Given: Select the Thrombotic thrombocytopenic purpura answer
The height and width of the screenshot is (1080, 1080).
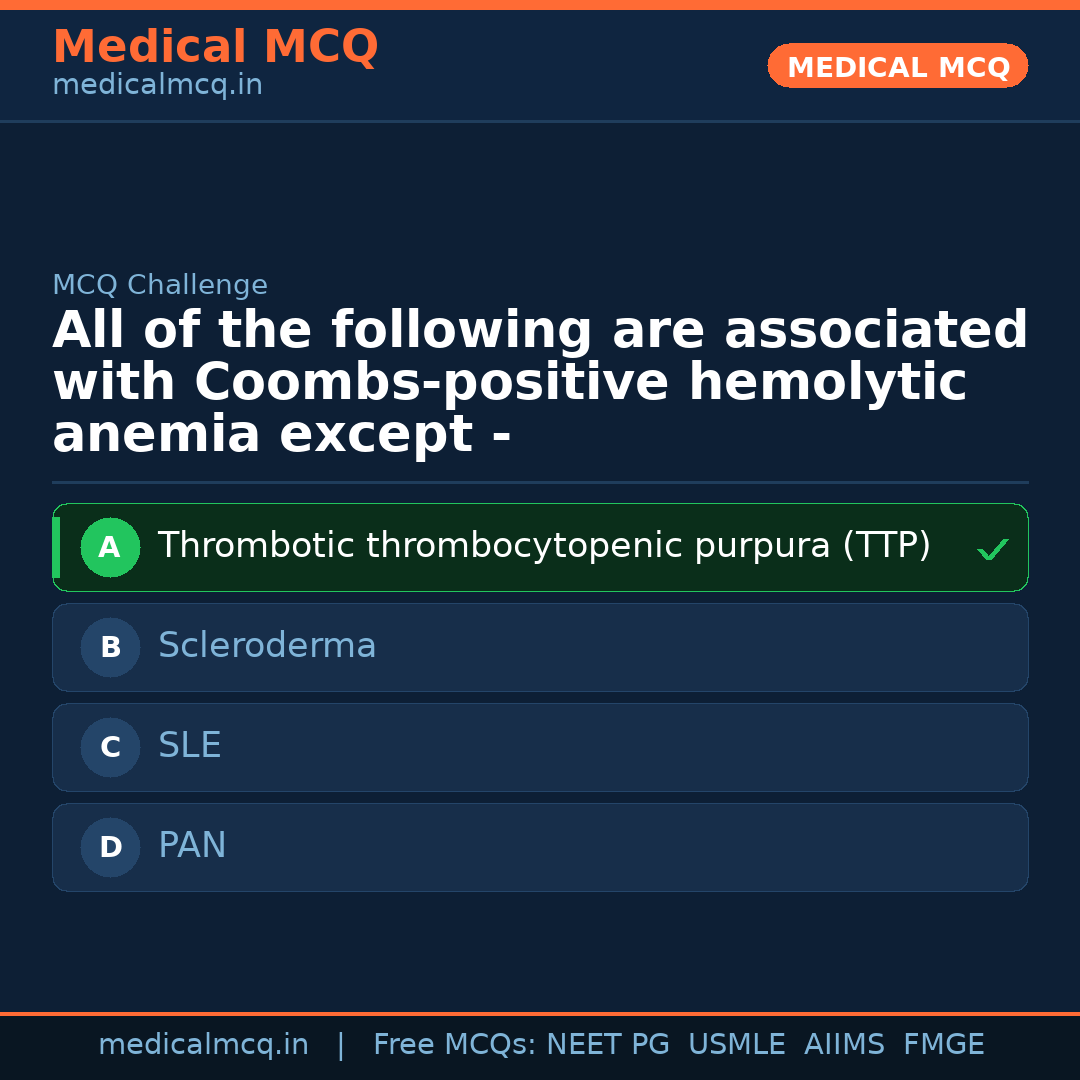Looking at the screenshot, I should coord(544,546).
